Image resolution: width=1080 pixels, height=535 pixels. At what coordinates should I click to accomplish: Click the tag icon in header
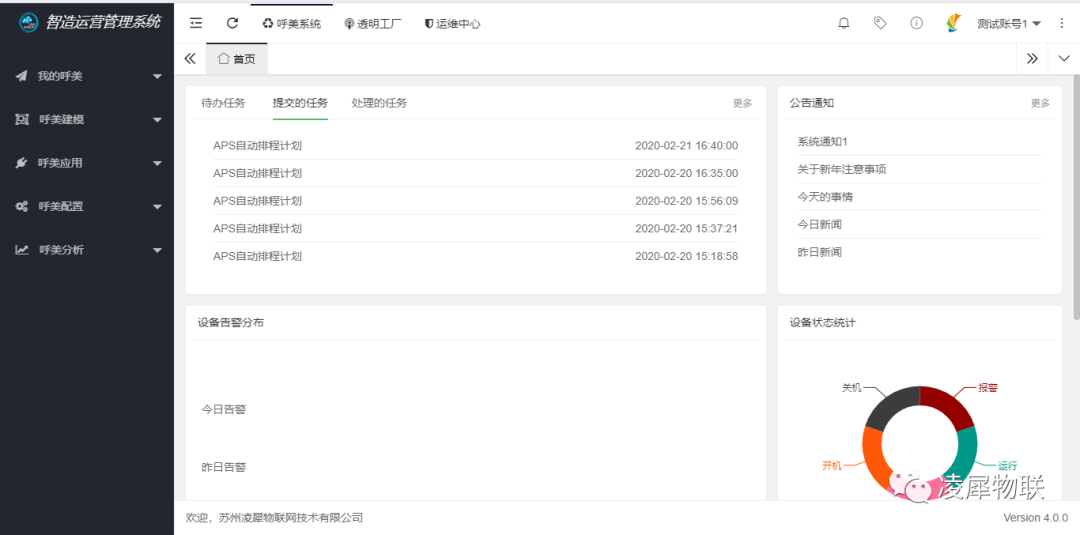[880, 23]
